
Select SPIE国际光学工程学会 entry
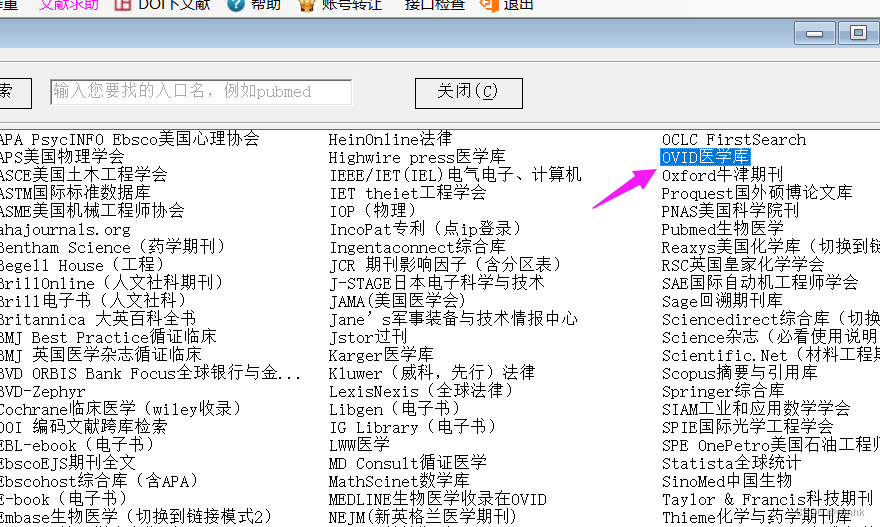[747, 427]
